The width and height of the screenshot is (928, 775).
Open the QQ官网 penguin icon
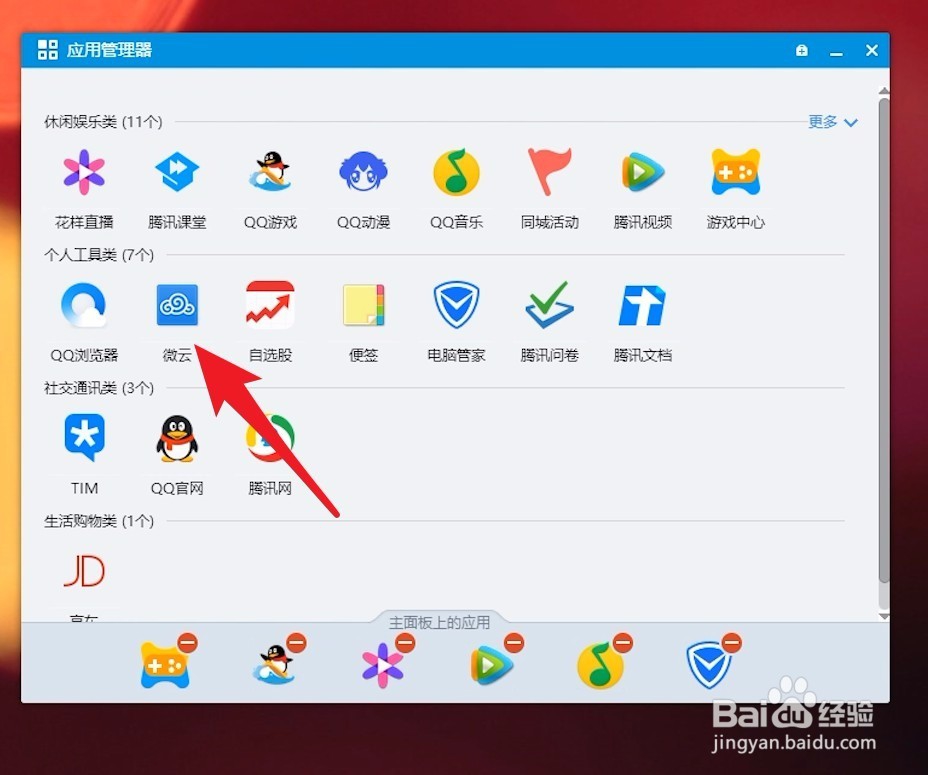click(x=177, y=439)
